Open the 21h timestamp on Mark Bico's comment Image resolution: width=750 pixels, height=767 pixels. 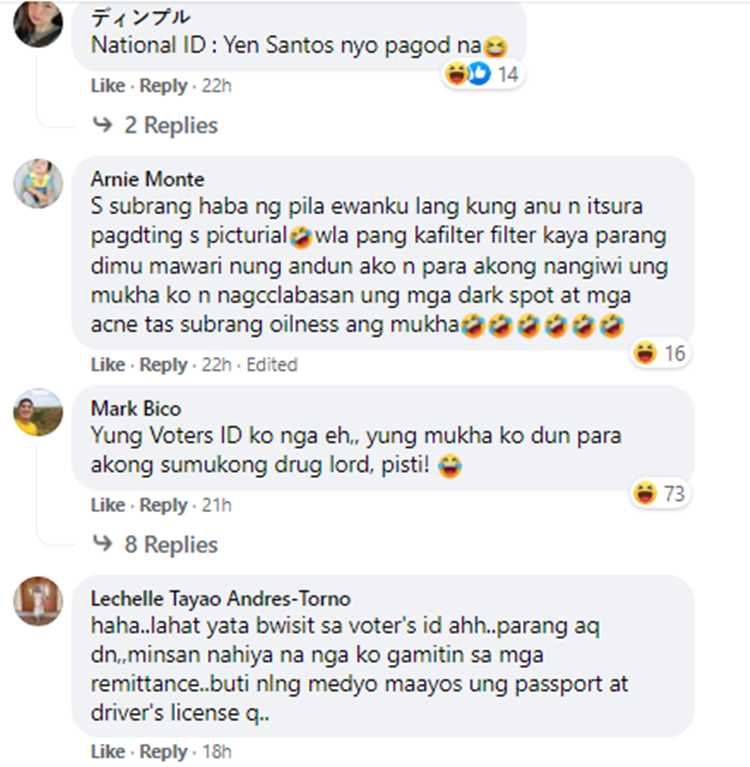(x=216, y=505)
